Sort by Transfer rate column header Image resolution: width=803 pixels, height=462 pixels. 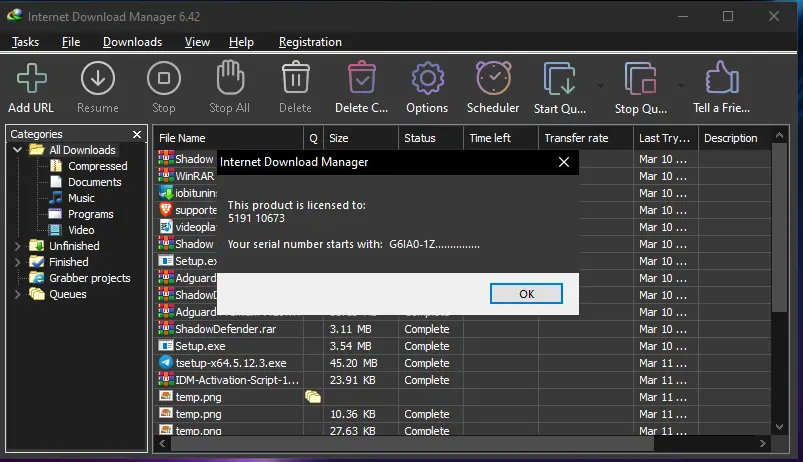pos(586,138)
